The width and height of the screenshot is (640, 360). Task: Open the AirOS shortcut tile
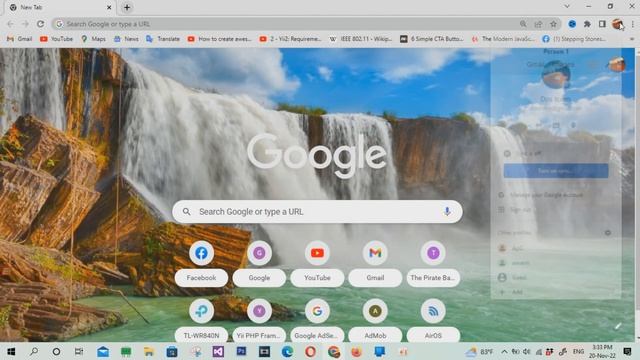[433, 321]
